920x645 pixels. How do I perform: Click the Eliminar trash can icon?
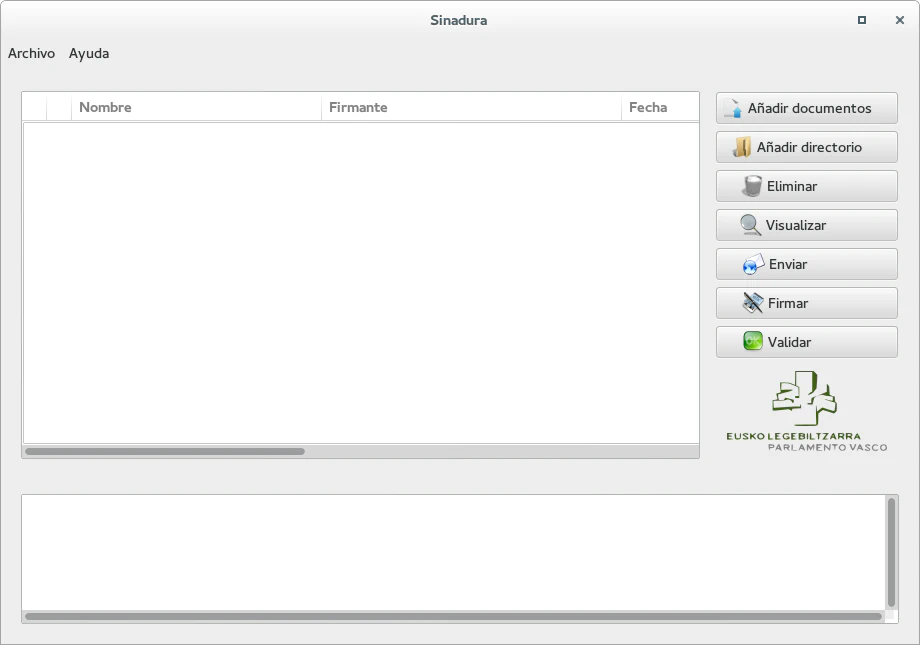[752, 186]
